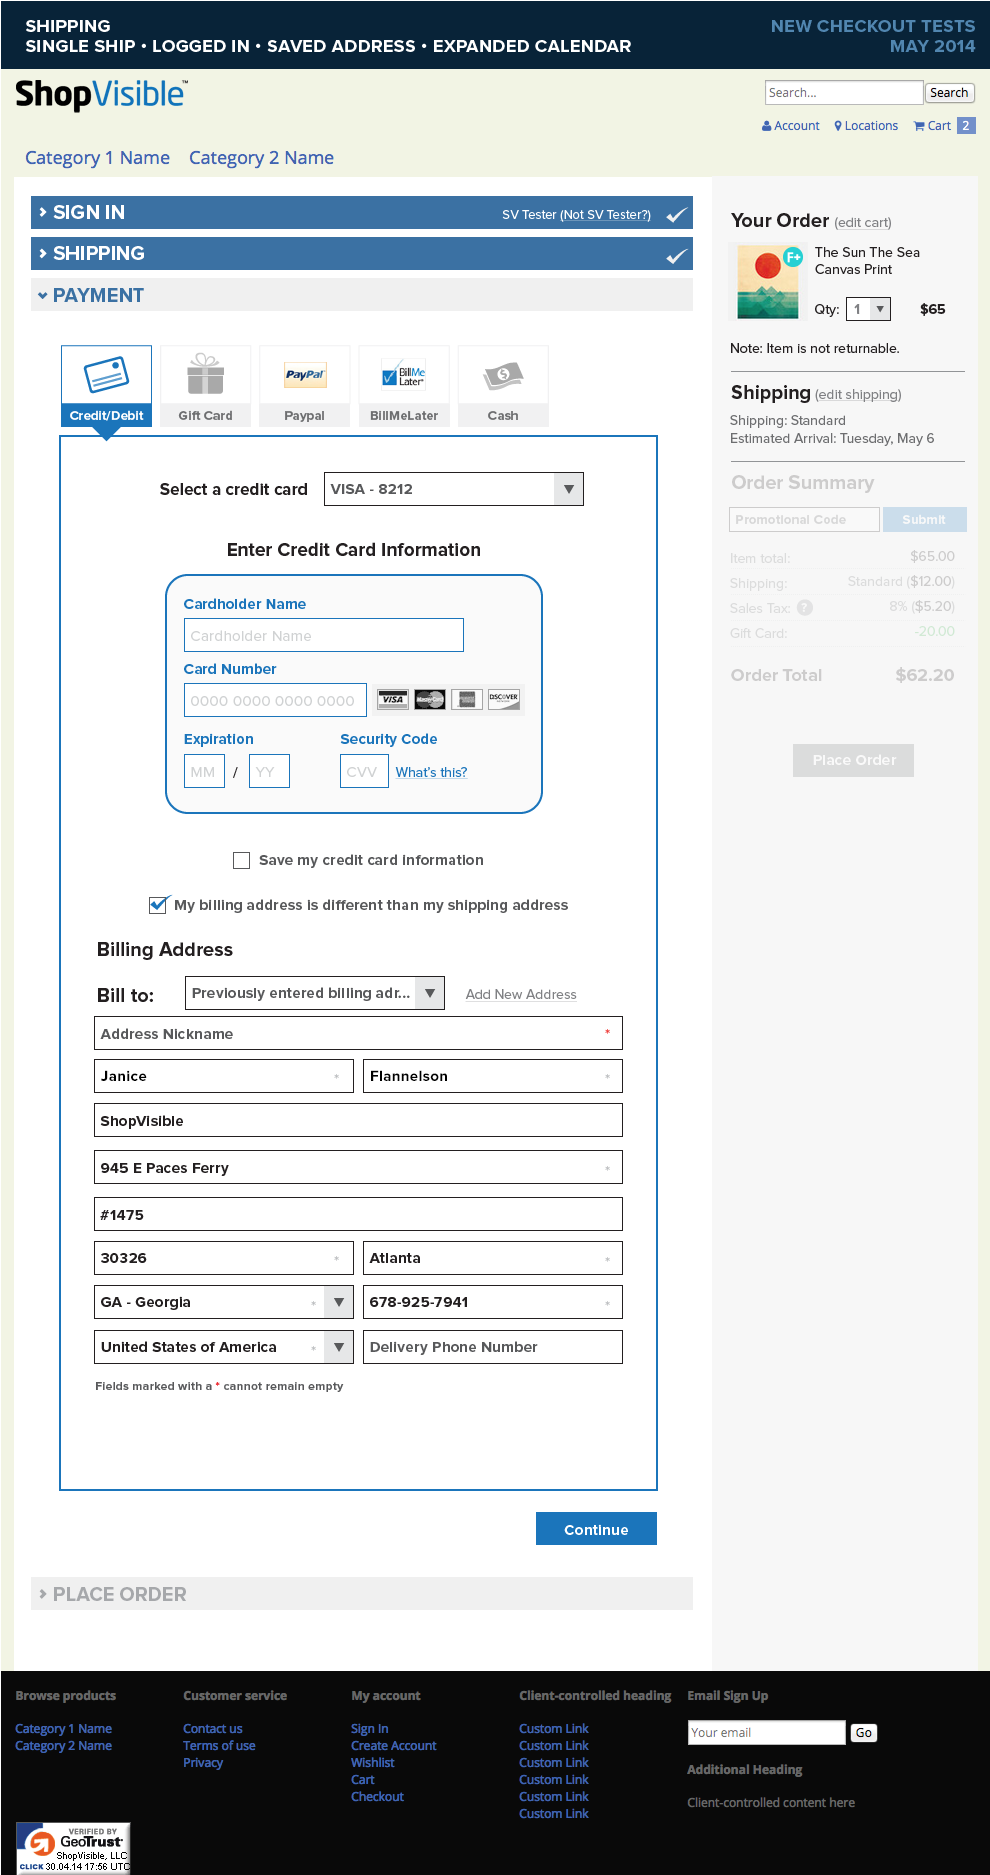Click the header Search field
The image size is (990, 1875).
pos(844,93)
